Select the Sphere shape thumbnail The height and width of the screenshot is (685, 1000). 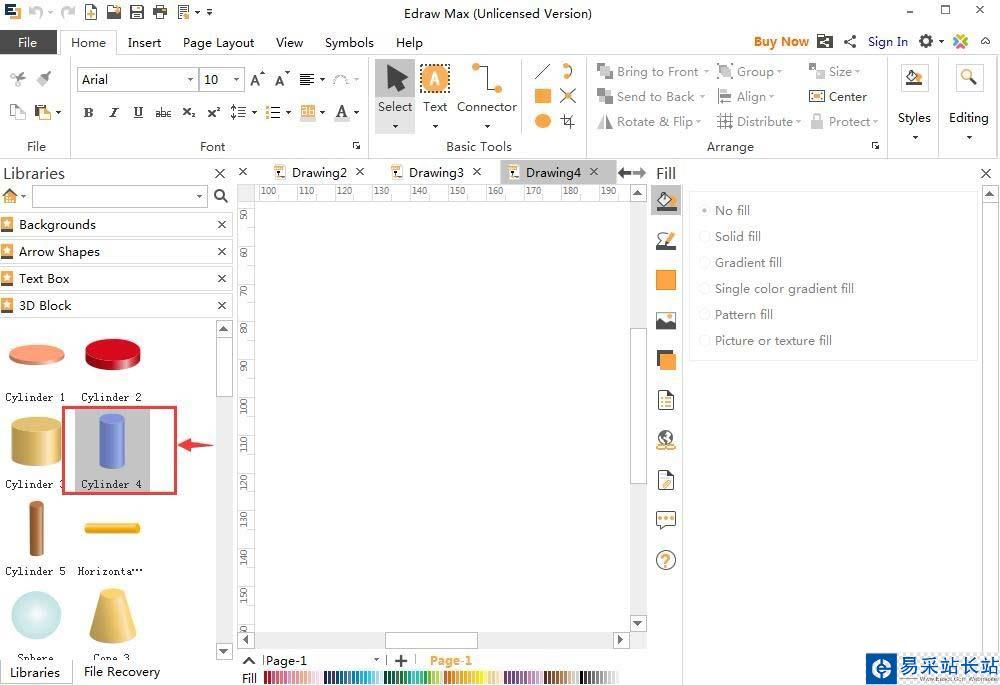click(x=36, y=615)
